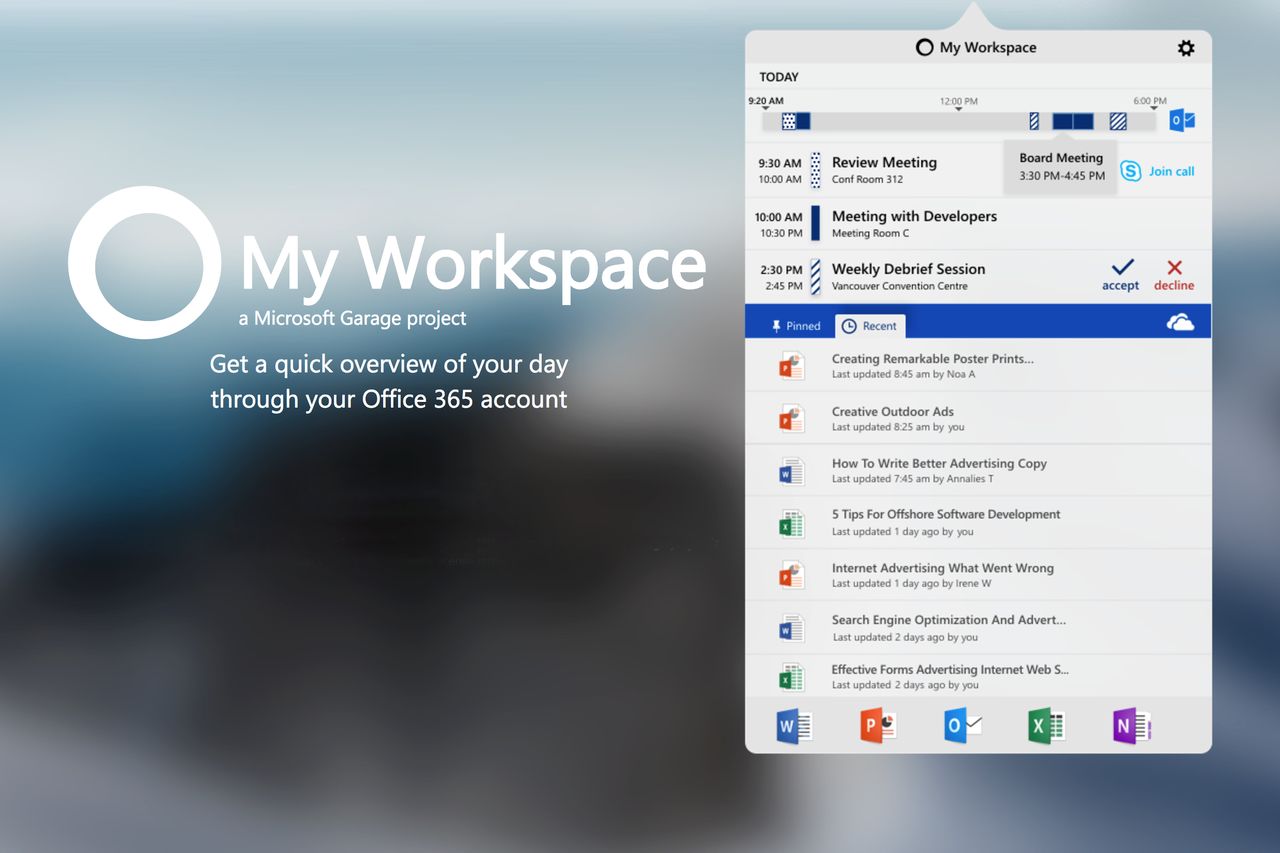Click the PowerPoint icon for Creating Remarkable Poster Prints

point(792,366)
